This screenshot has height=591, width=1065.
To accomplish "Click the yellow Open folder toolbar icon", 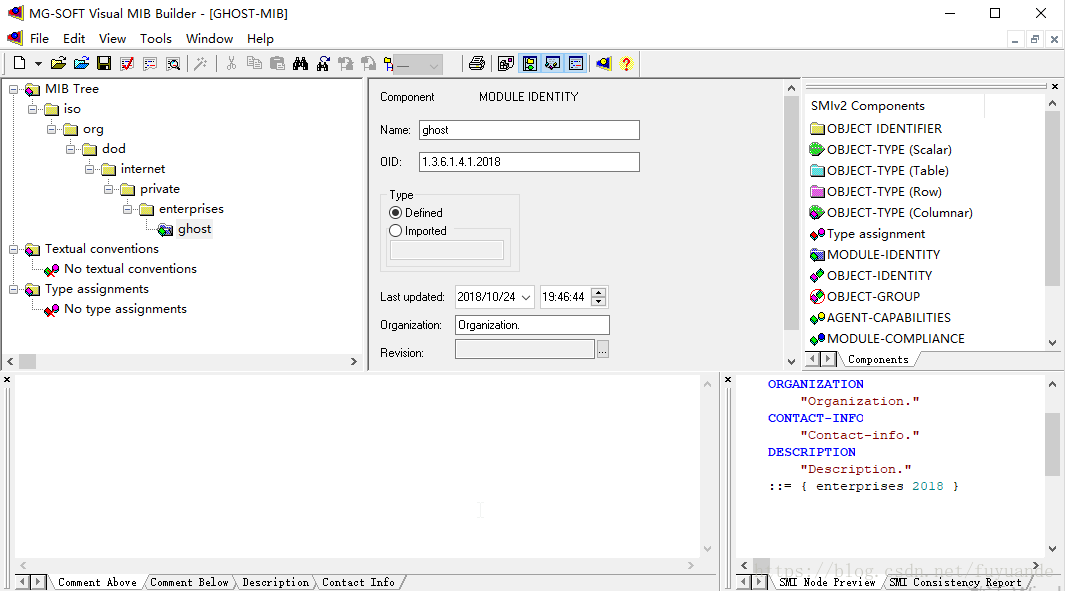I will (x=58, y=63).
